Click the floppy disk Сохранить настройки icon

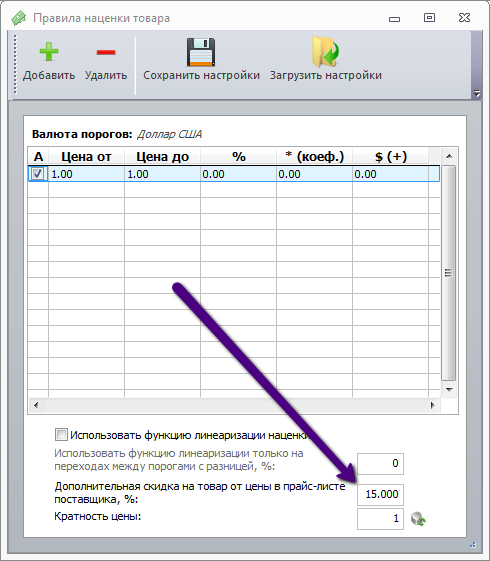(x=201, y=52)
